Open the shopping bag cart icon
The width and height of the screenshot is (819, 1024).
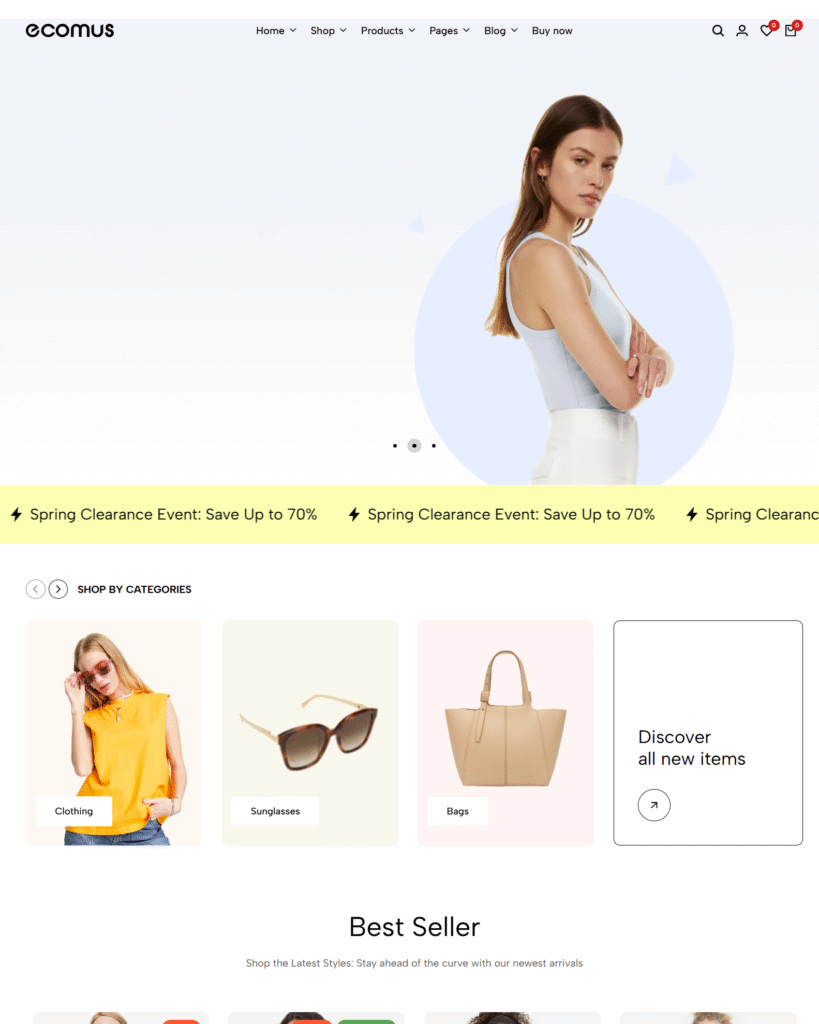pyautogui.click(x=790, y=31)
